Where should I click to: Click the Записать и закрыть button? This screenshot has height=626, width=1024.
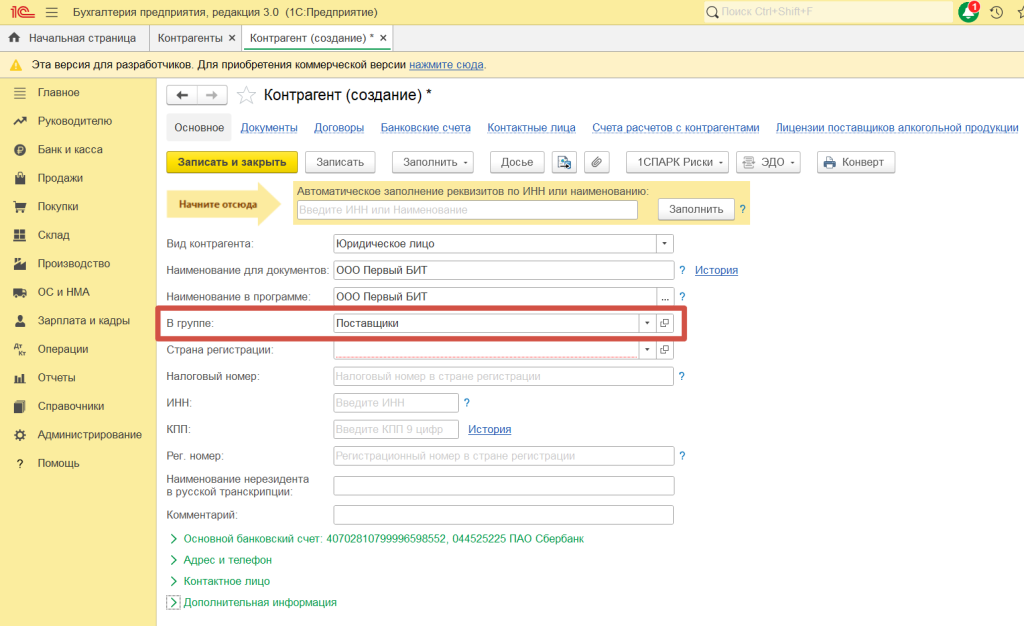tap(232, 162)
